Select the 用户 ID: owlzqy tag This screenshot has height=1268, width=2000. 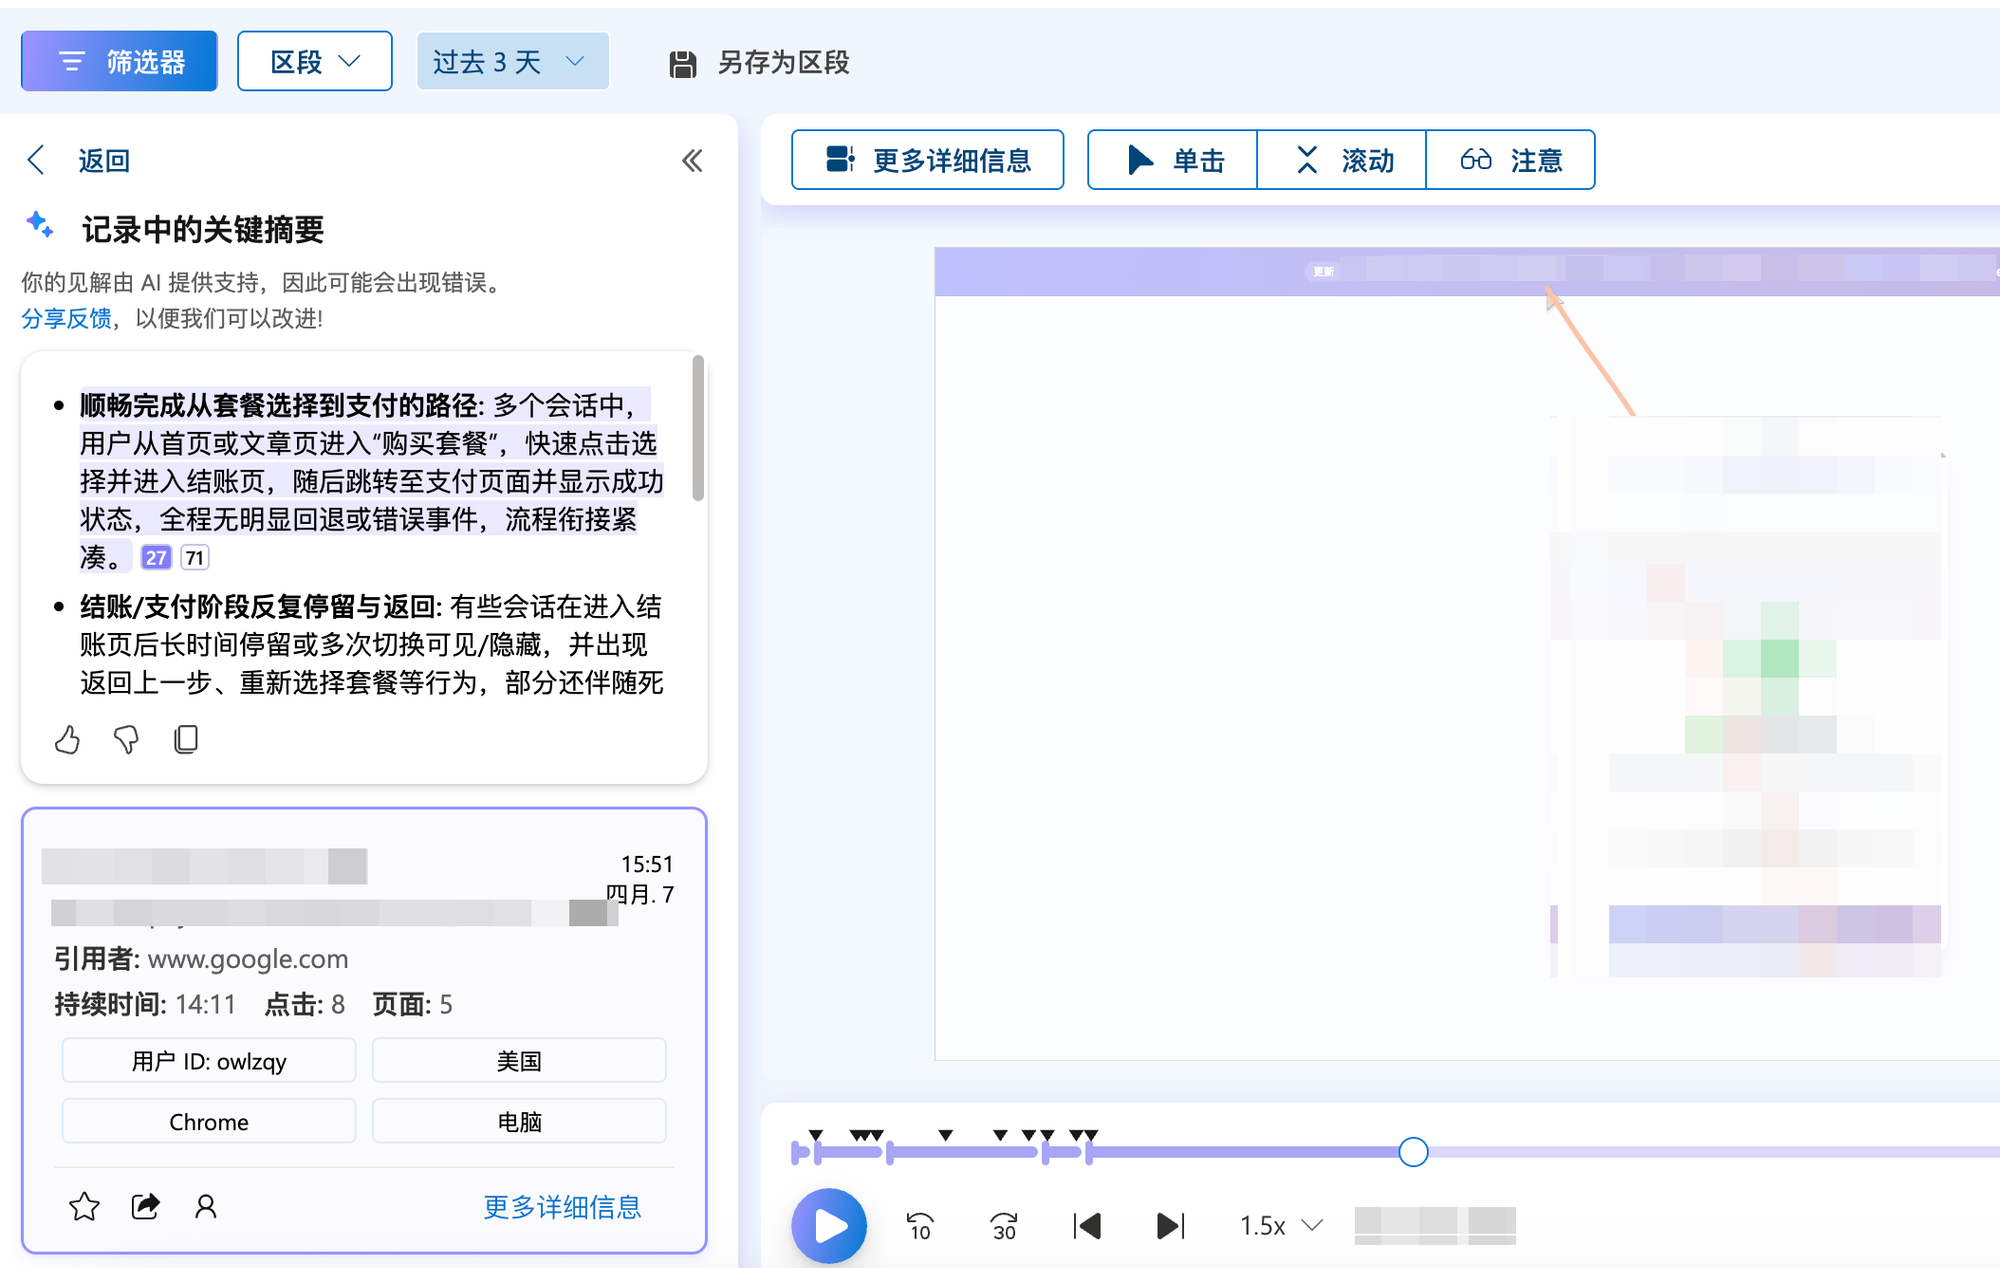[209, 1061]
